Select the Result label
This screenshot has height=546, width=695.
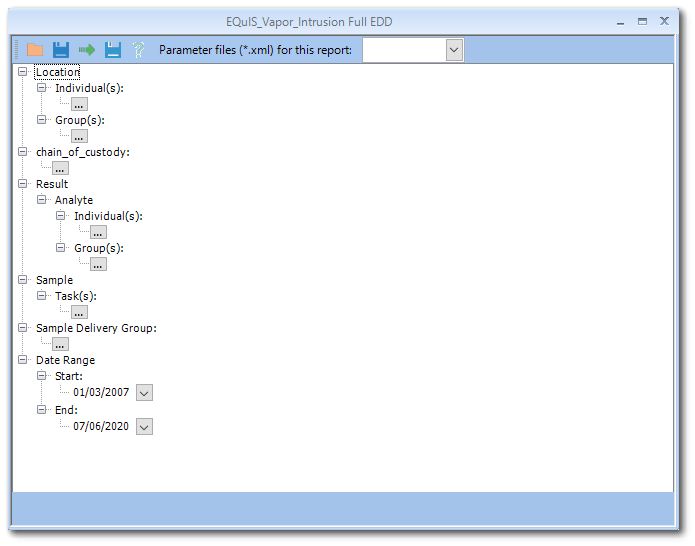point(52,184)
